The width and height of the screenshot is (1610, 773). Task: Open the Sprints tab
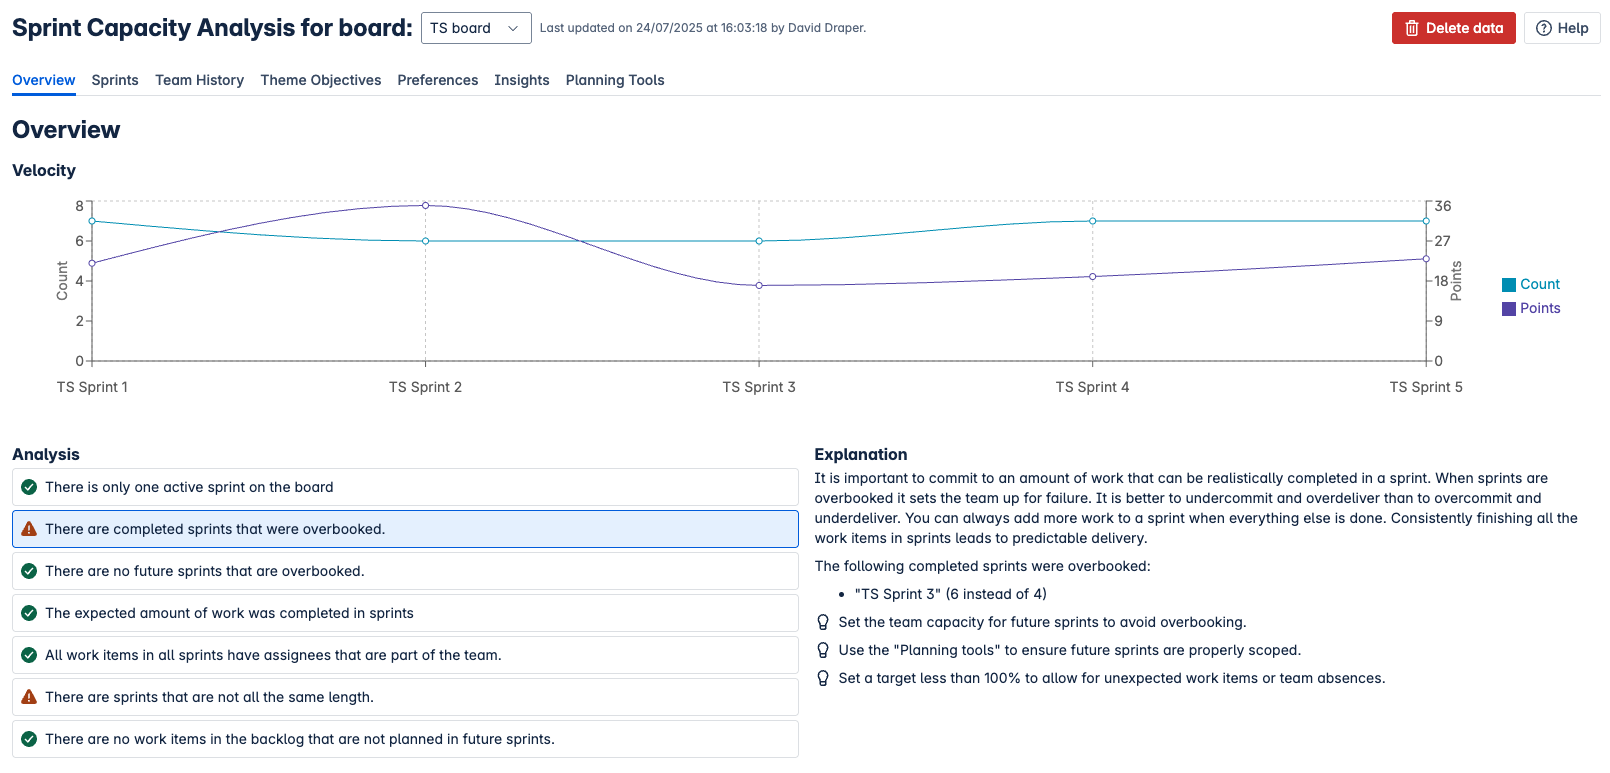point(115,80)
